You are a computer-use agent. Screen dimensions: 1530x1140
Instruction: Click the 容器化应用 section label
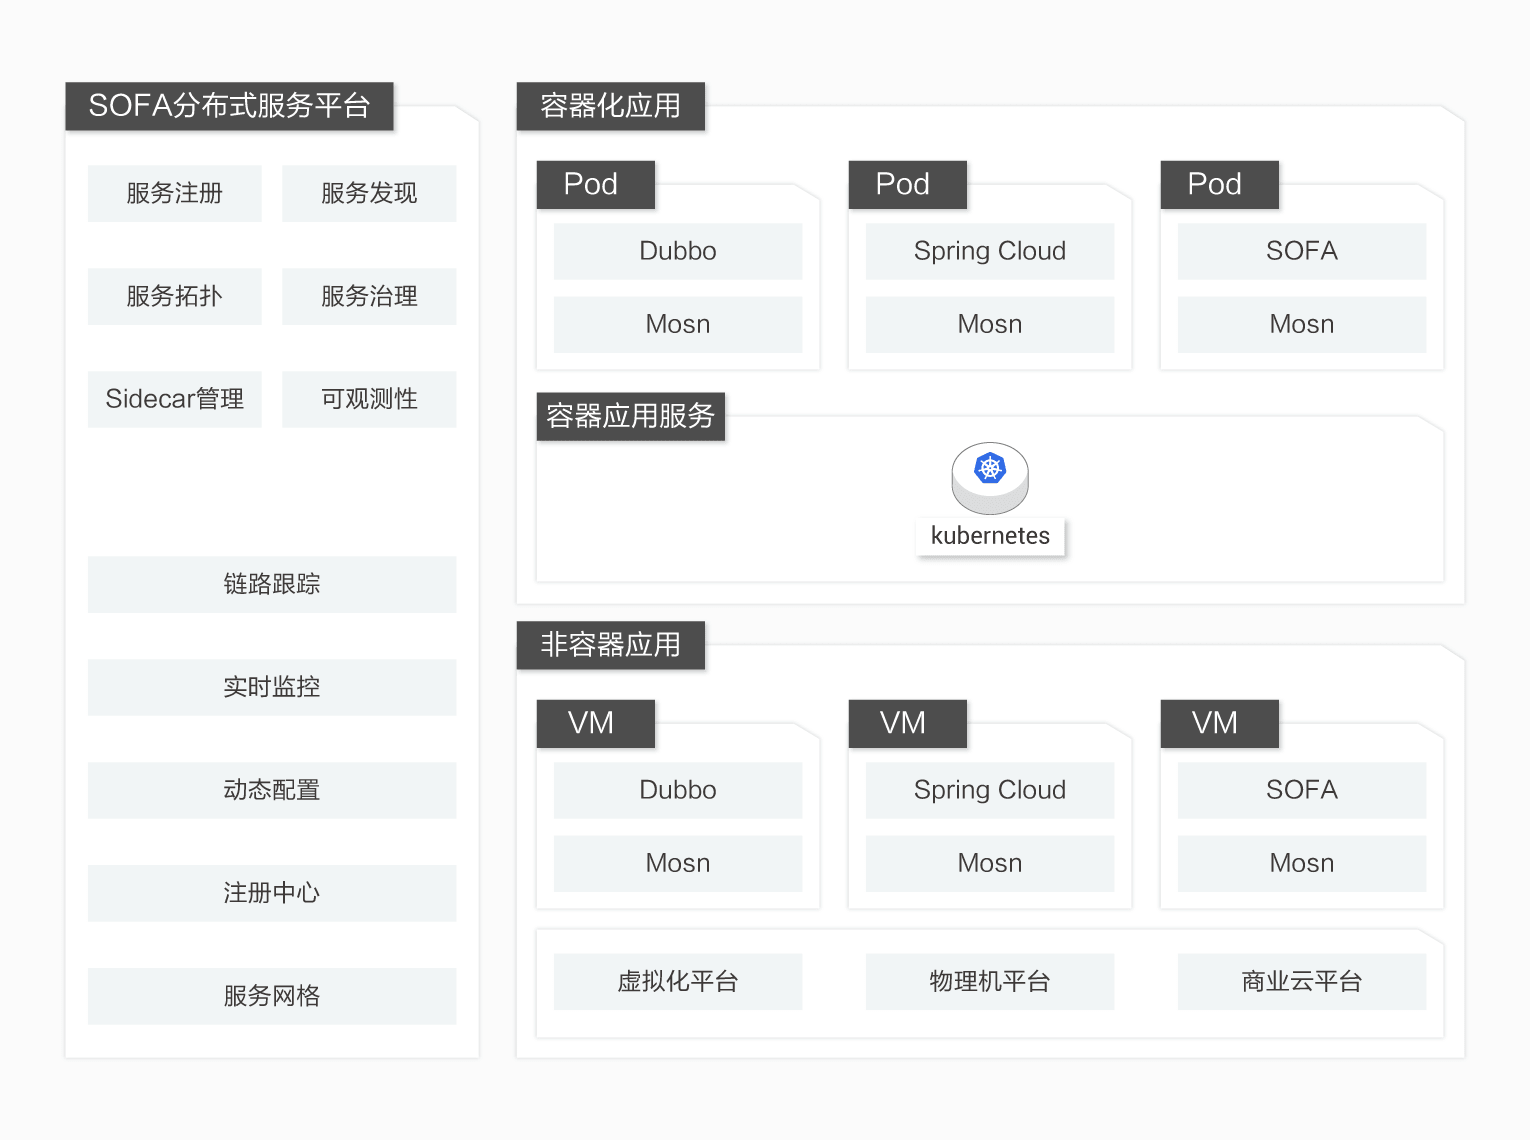pyautogui.click(x=610, y=105)
